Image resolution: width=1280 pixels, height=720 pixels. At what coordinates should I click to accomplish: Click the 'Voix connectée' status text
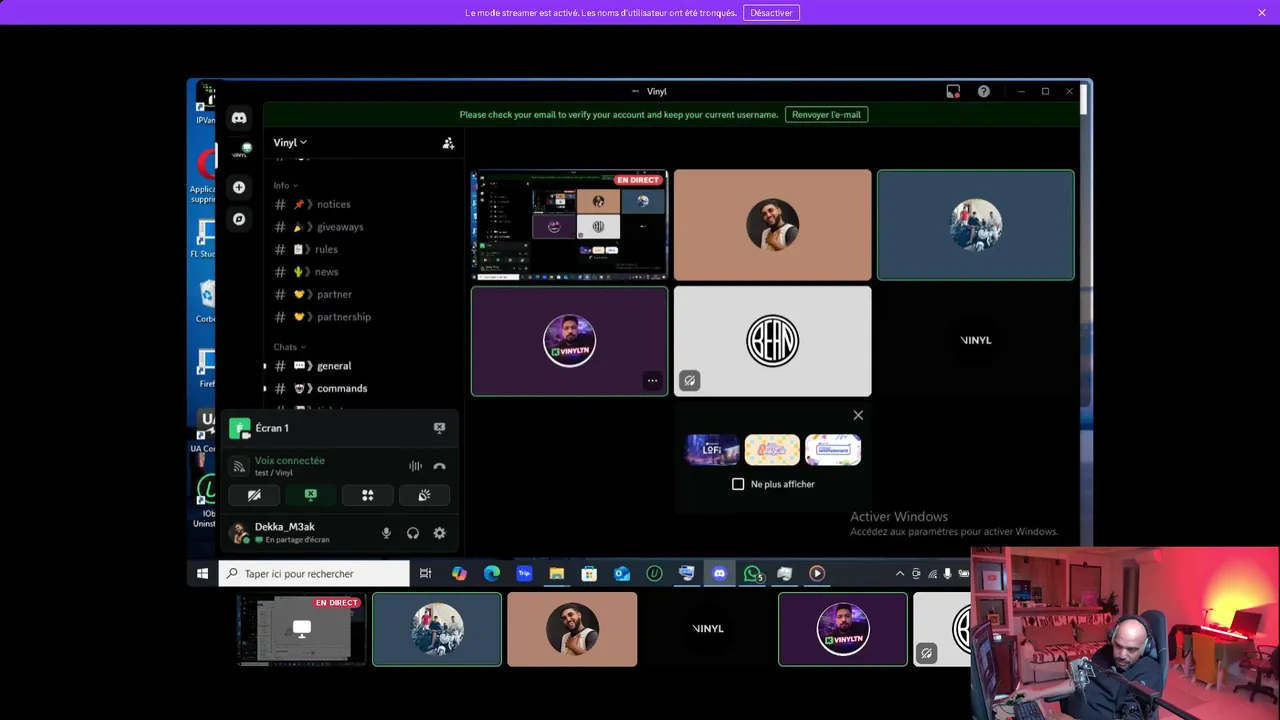click(290, 461)
